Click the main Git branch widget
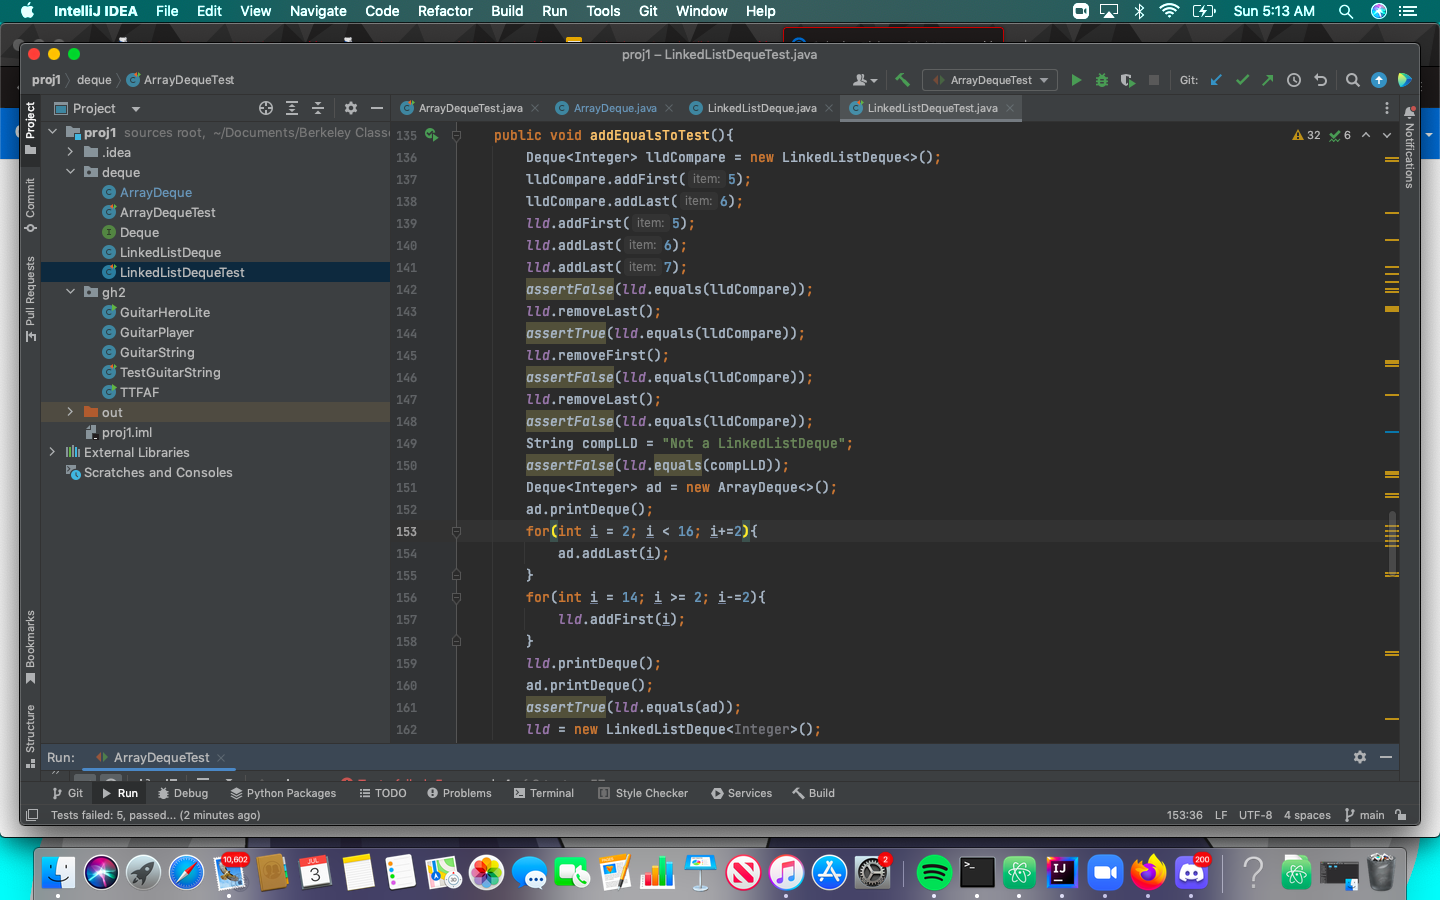1440x900 pixels. click(1364, 815)
